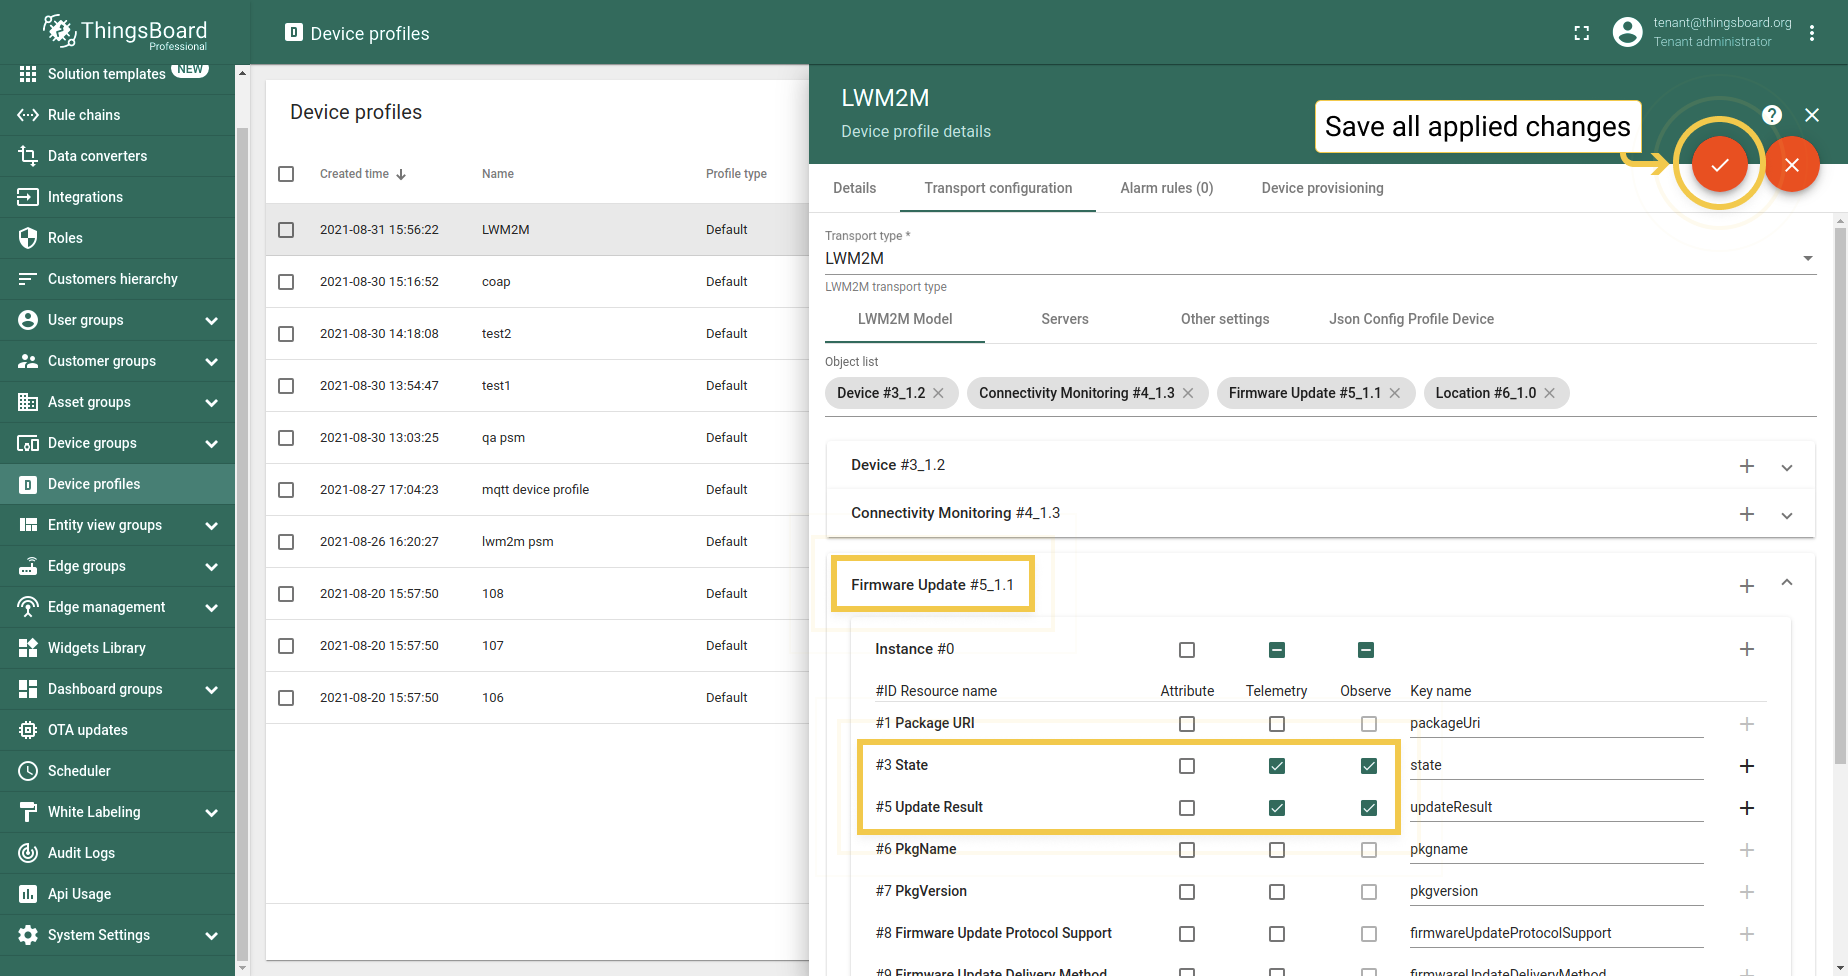The image size is (1848, 976).
Task: Switch to Servers tab
Action: (1064, 319)
